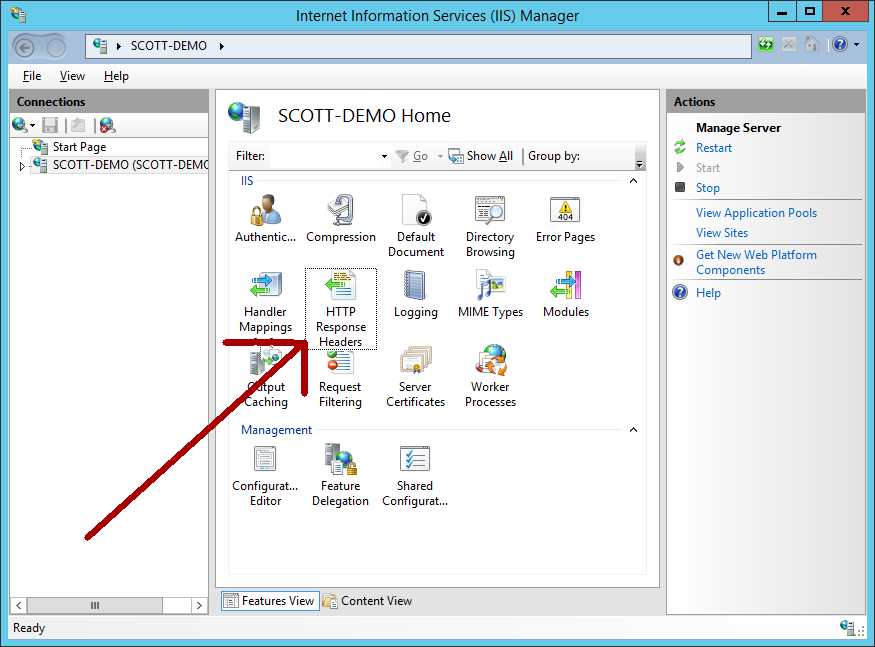
Task: Click the Back navigation arrow
Action: [24, 47]
